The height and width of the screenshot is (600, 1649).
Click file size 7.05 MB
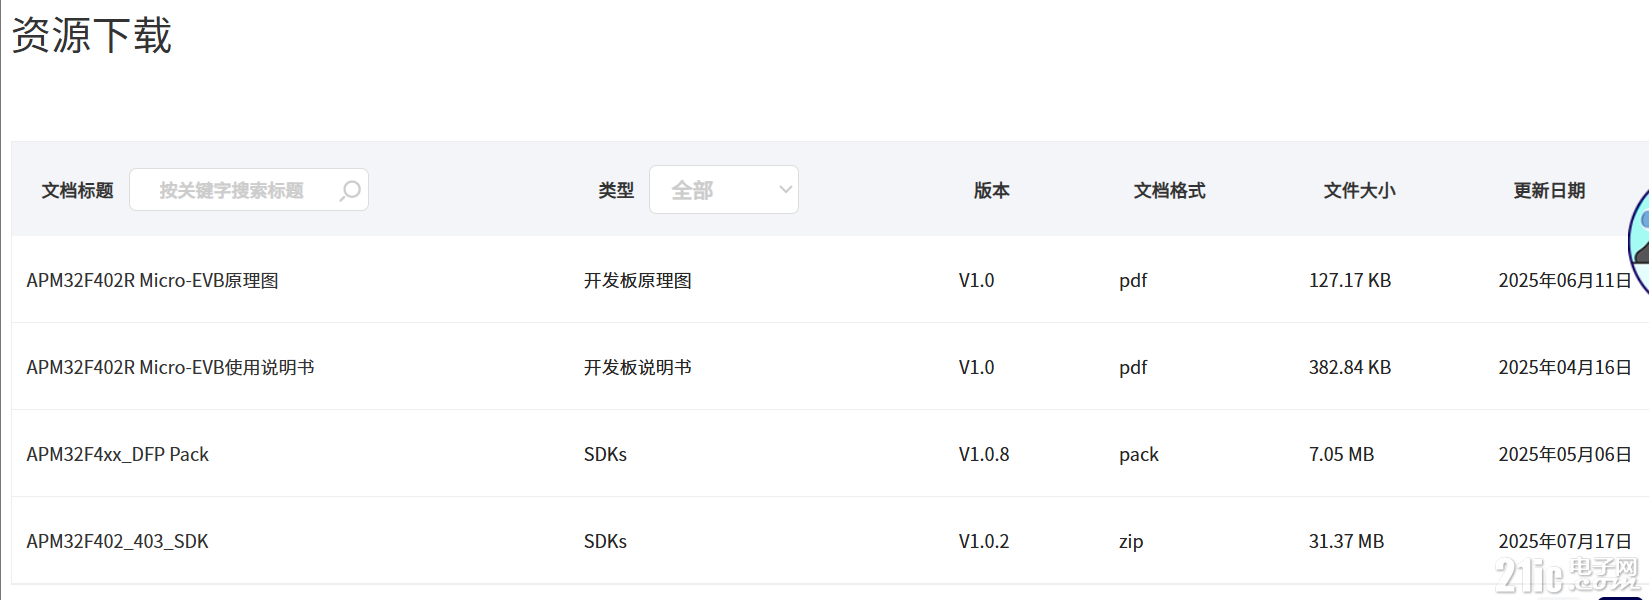[x=1342, y=455]
